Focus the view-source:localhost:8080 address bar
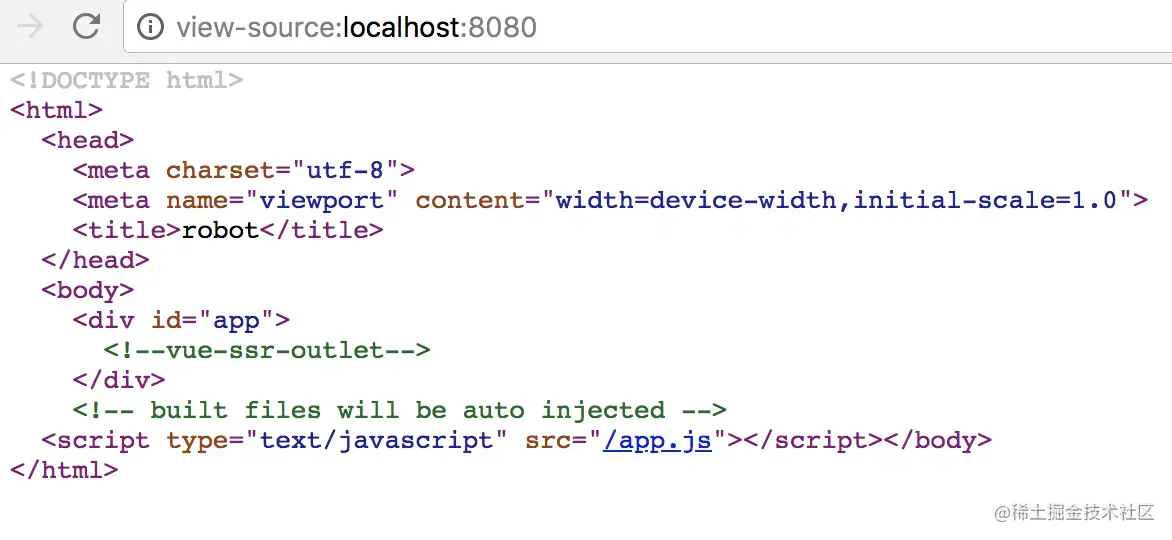Screen dimensions: 1172x540 647,28
